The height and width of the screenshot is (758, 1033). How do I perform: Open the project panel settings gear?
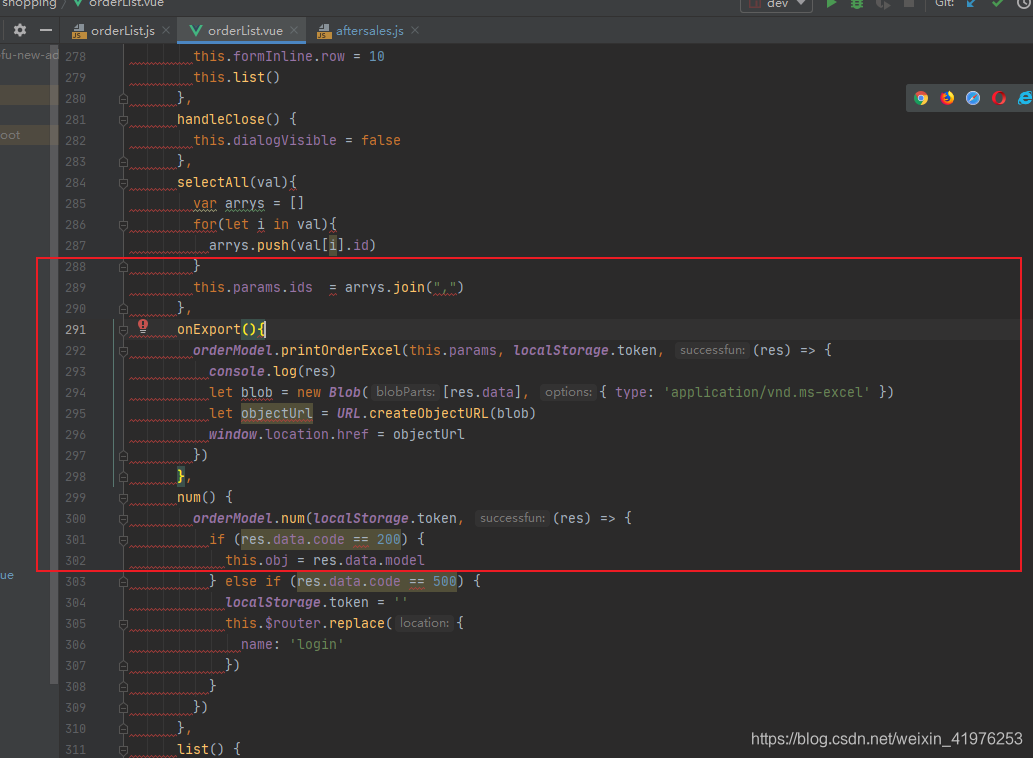tap(20, 30)
